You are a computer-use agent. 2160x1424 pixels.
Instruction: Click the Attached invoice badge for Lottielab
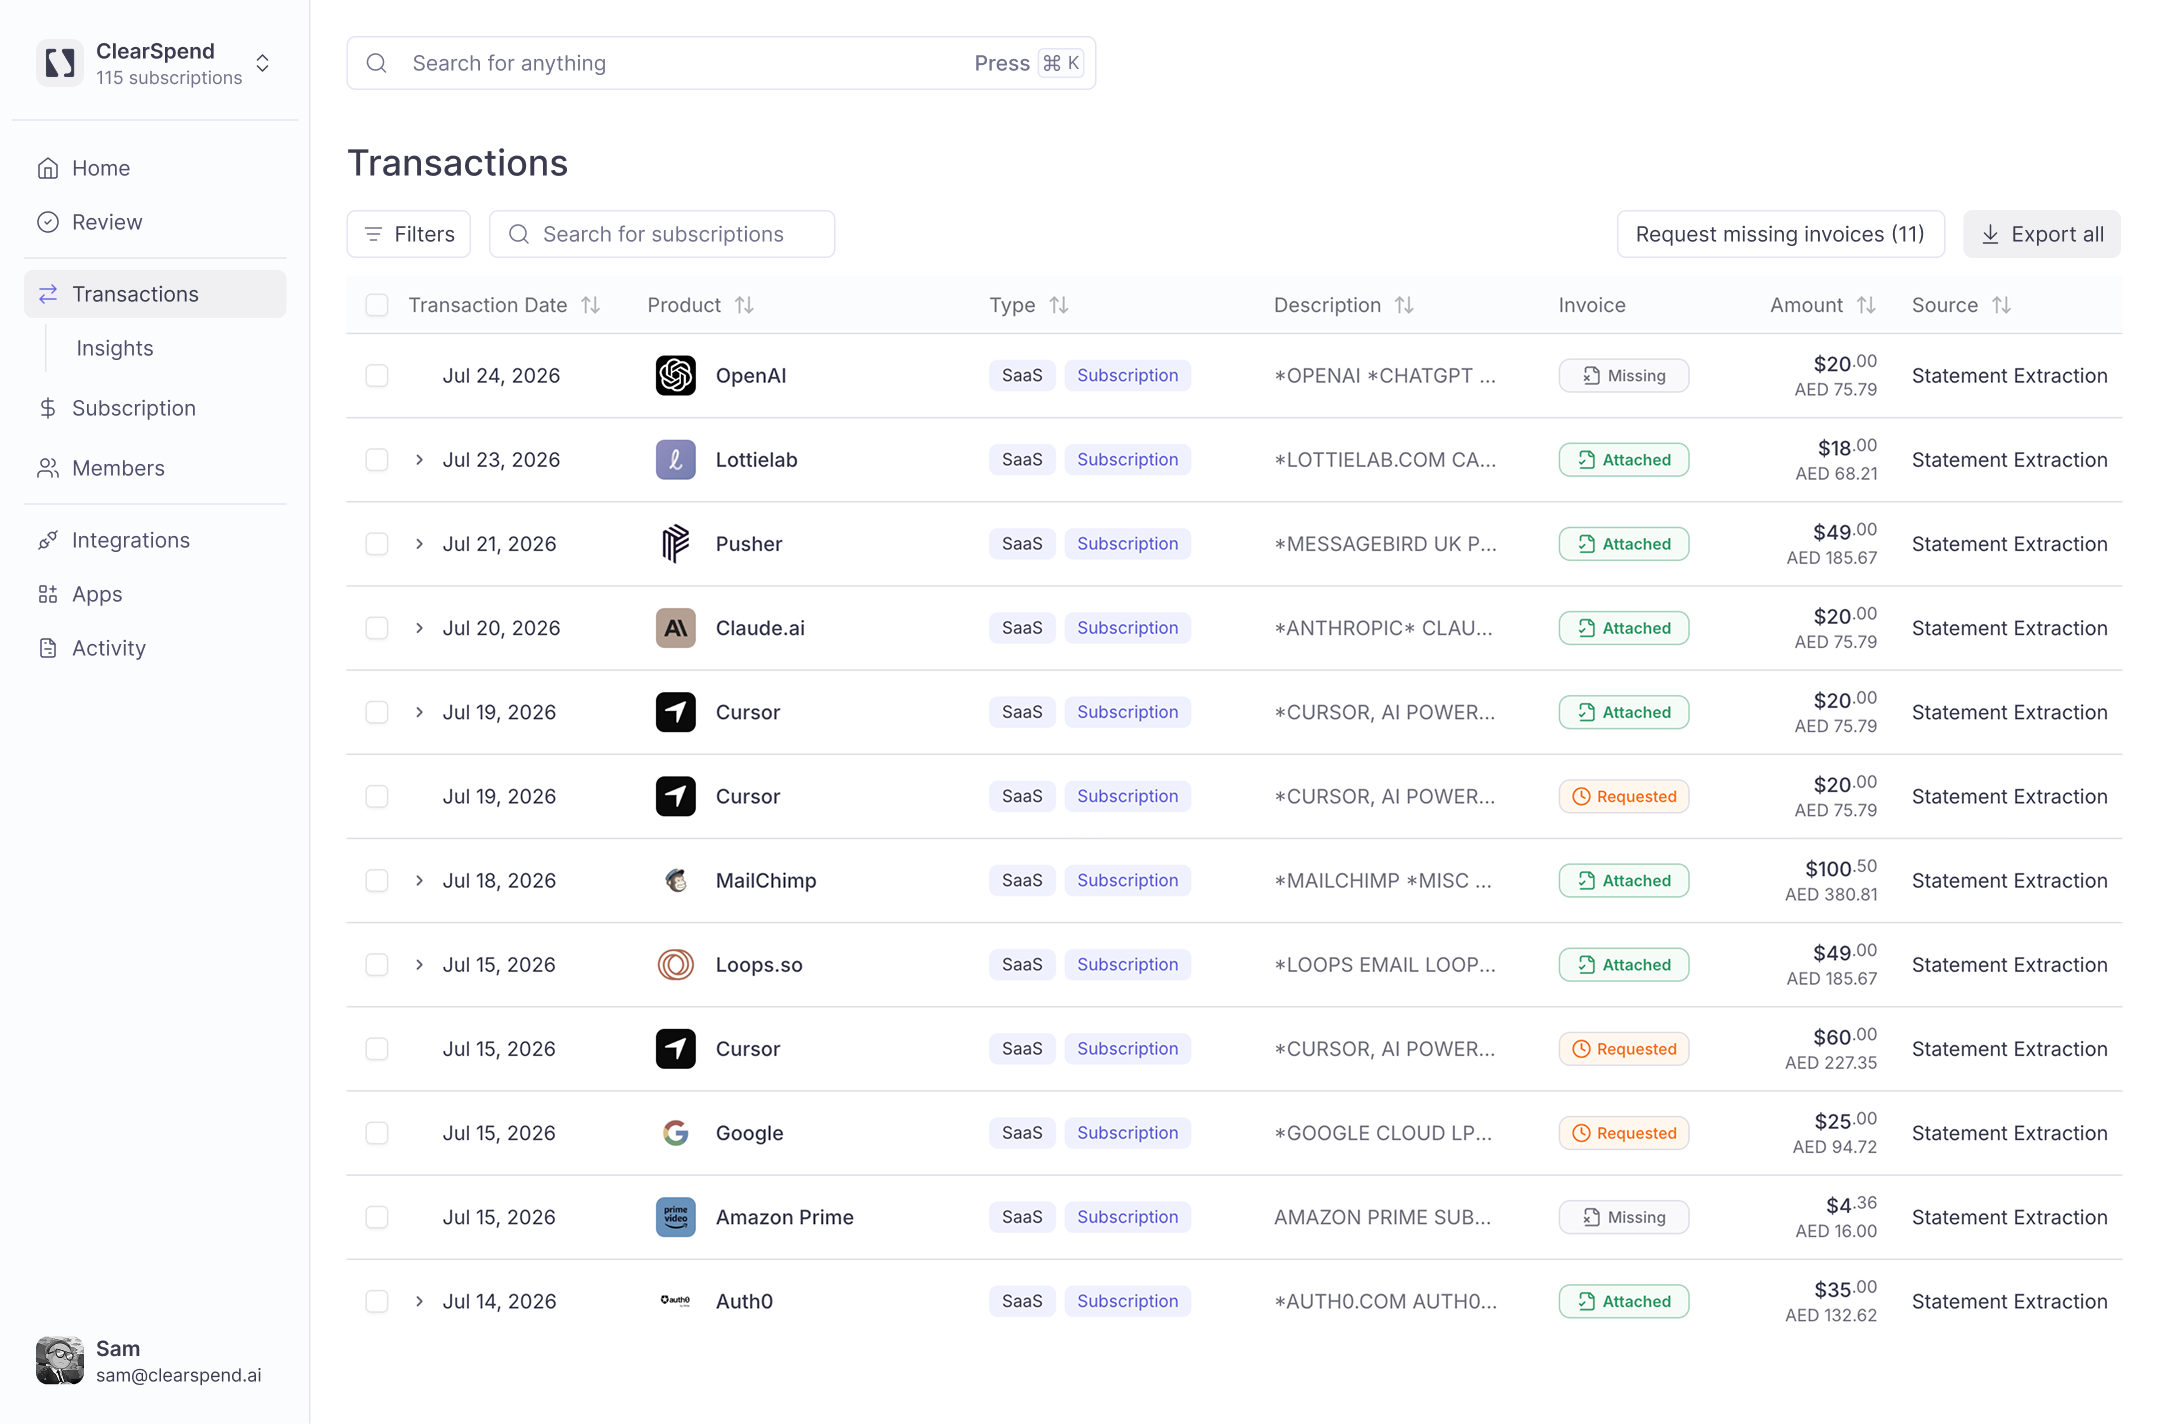pyautogui.click(x=1623, y=460)
